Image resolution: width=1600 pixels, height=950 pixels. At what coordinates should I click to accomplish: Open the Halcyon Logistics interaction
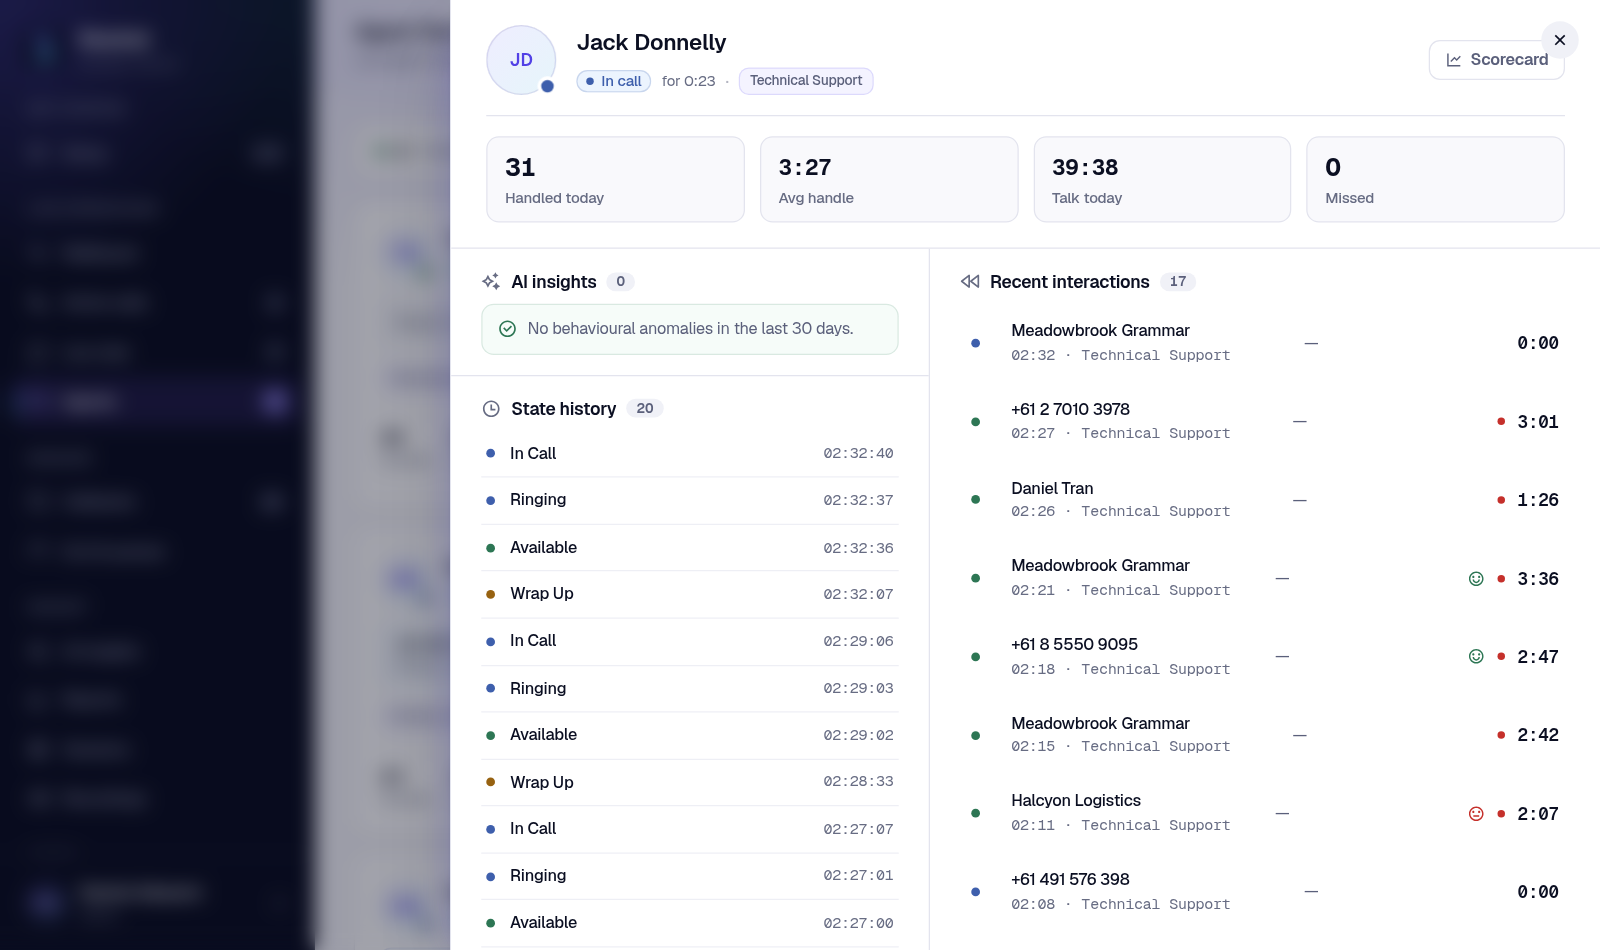[x=1264, y=813]
